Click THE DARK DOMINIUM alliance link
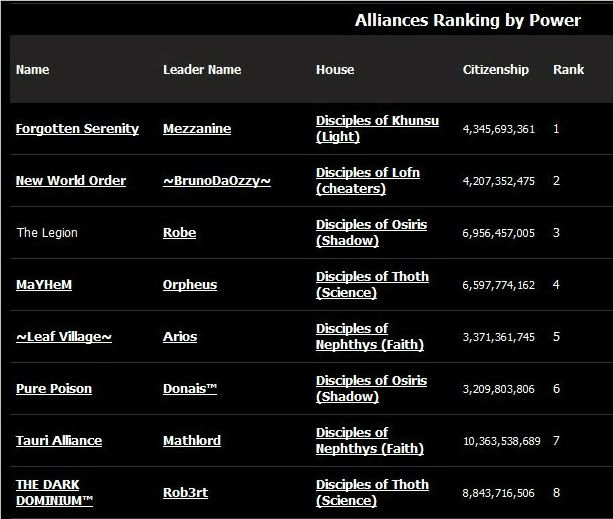This screenshot has width=613, height=519. pos(55,492)
